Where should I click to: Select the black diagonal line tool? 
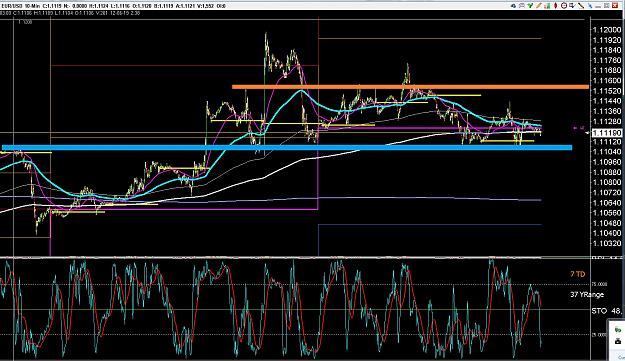(581, 6)
